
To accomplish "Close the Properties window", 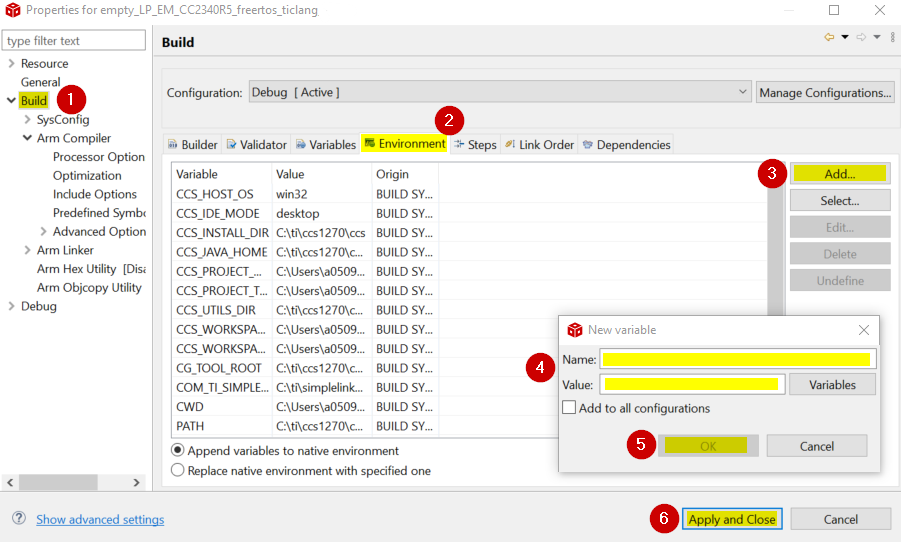I will [880, 10].
